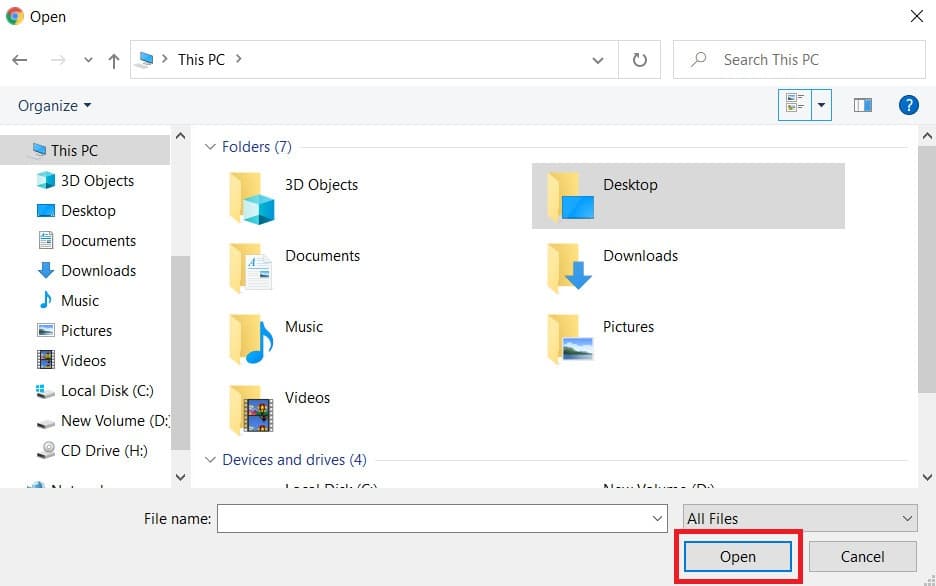Open the view options dropdown arrow
This screenshot has height=586, width=936.
point(821,105)
